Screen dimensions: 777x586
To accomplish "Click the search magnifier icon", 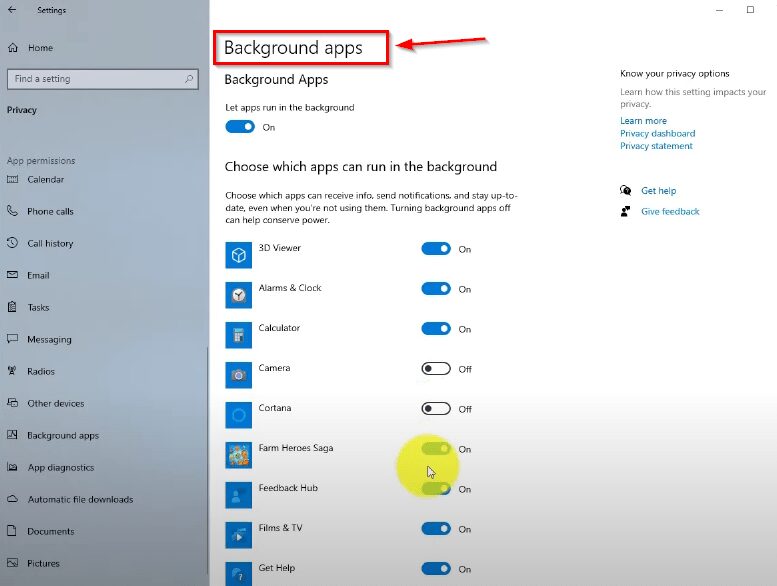I will [189, 79].
